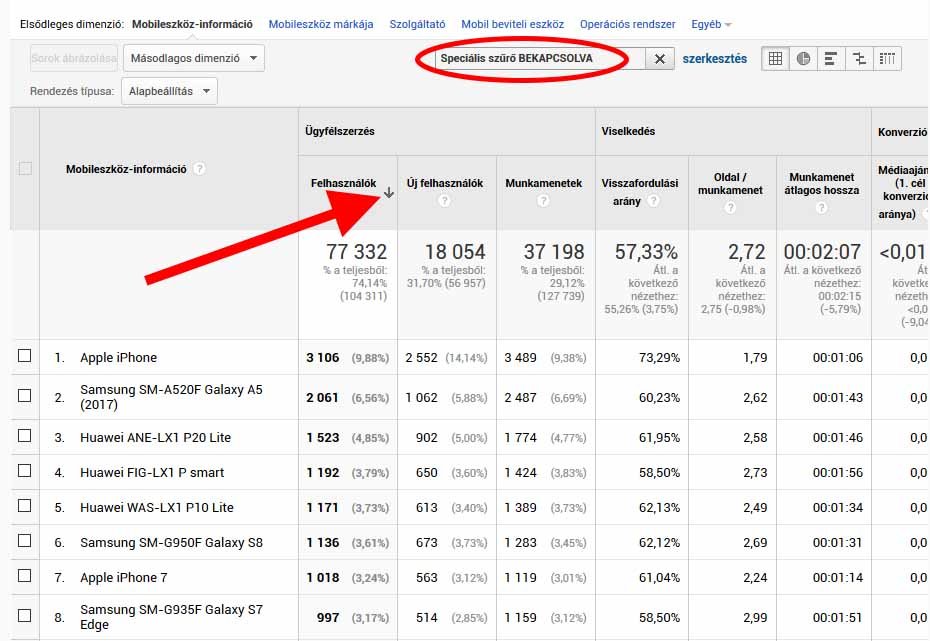Select the Data table view icon

pyautogui.click(x=775, y=58)
